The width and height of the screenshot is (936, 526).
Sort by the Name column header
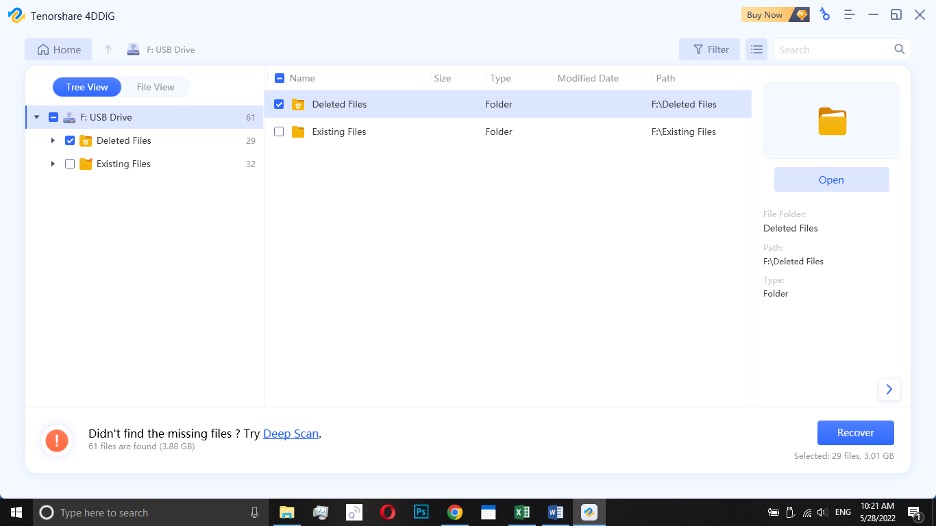pos(302,78)
